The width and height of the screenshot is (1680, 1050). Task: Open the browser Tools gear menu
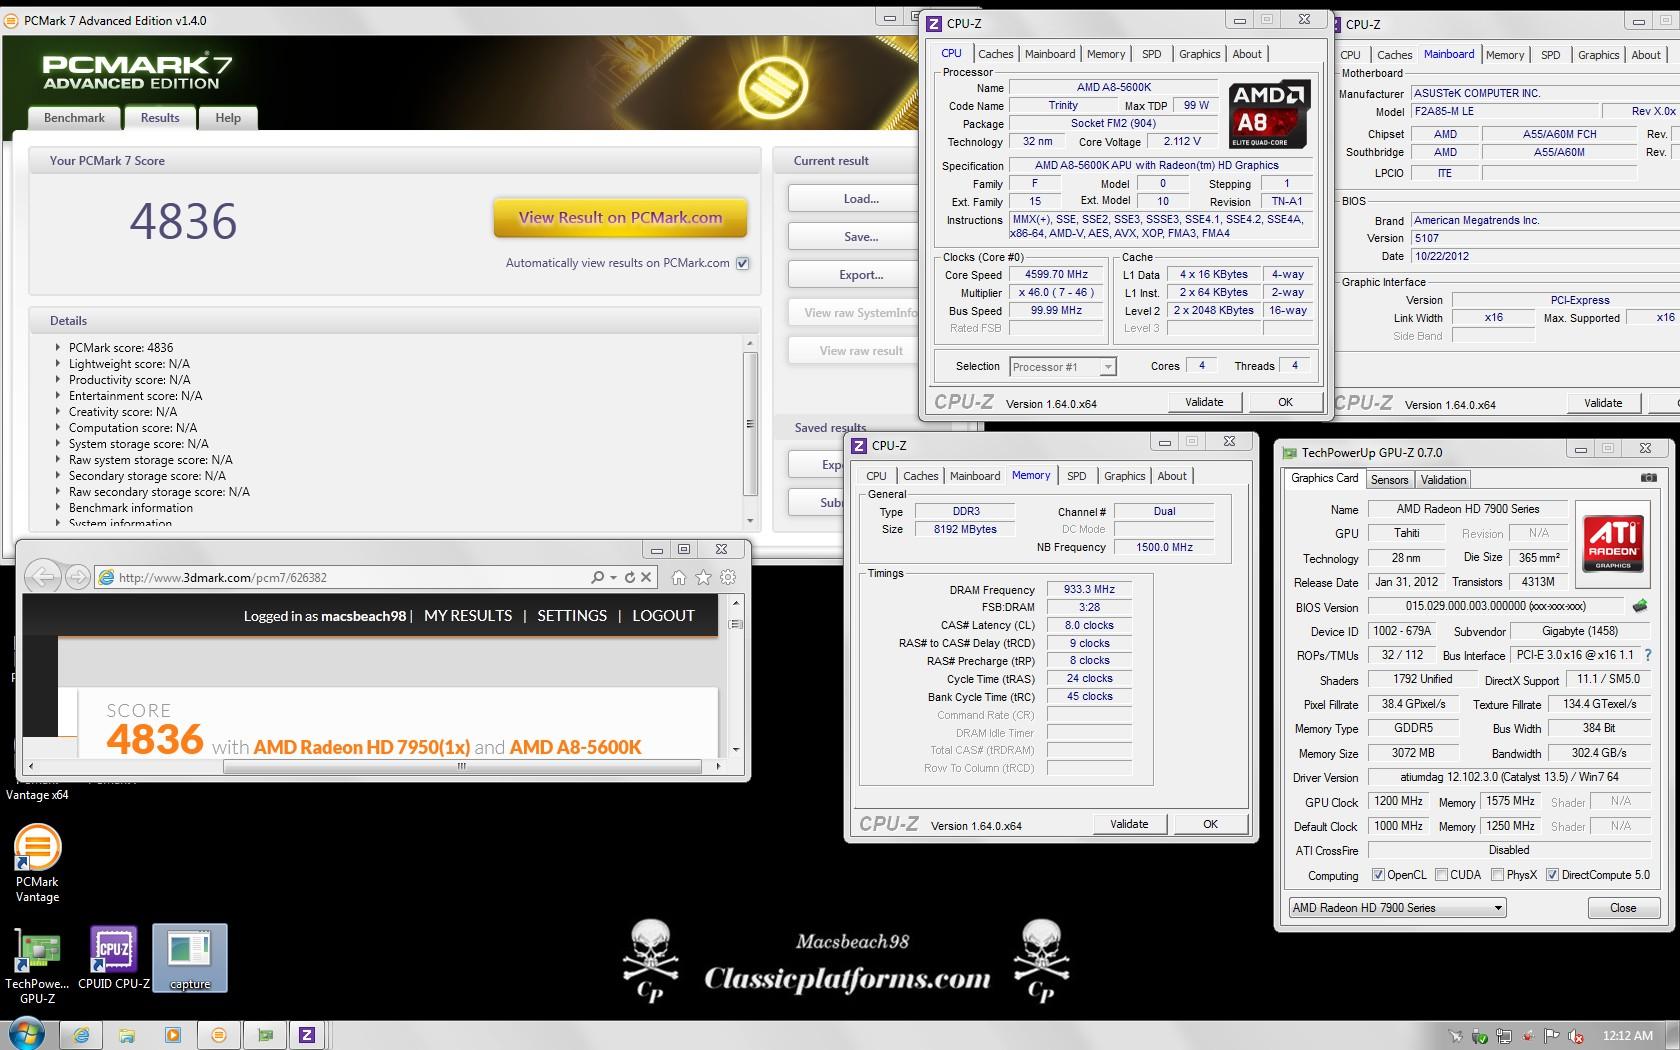728,577
